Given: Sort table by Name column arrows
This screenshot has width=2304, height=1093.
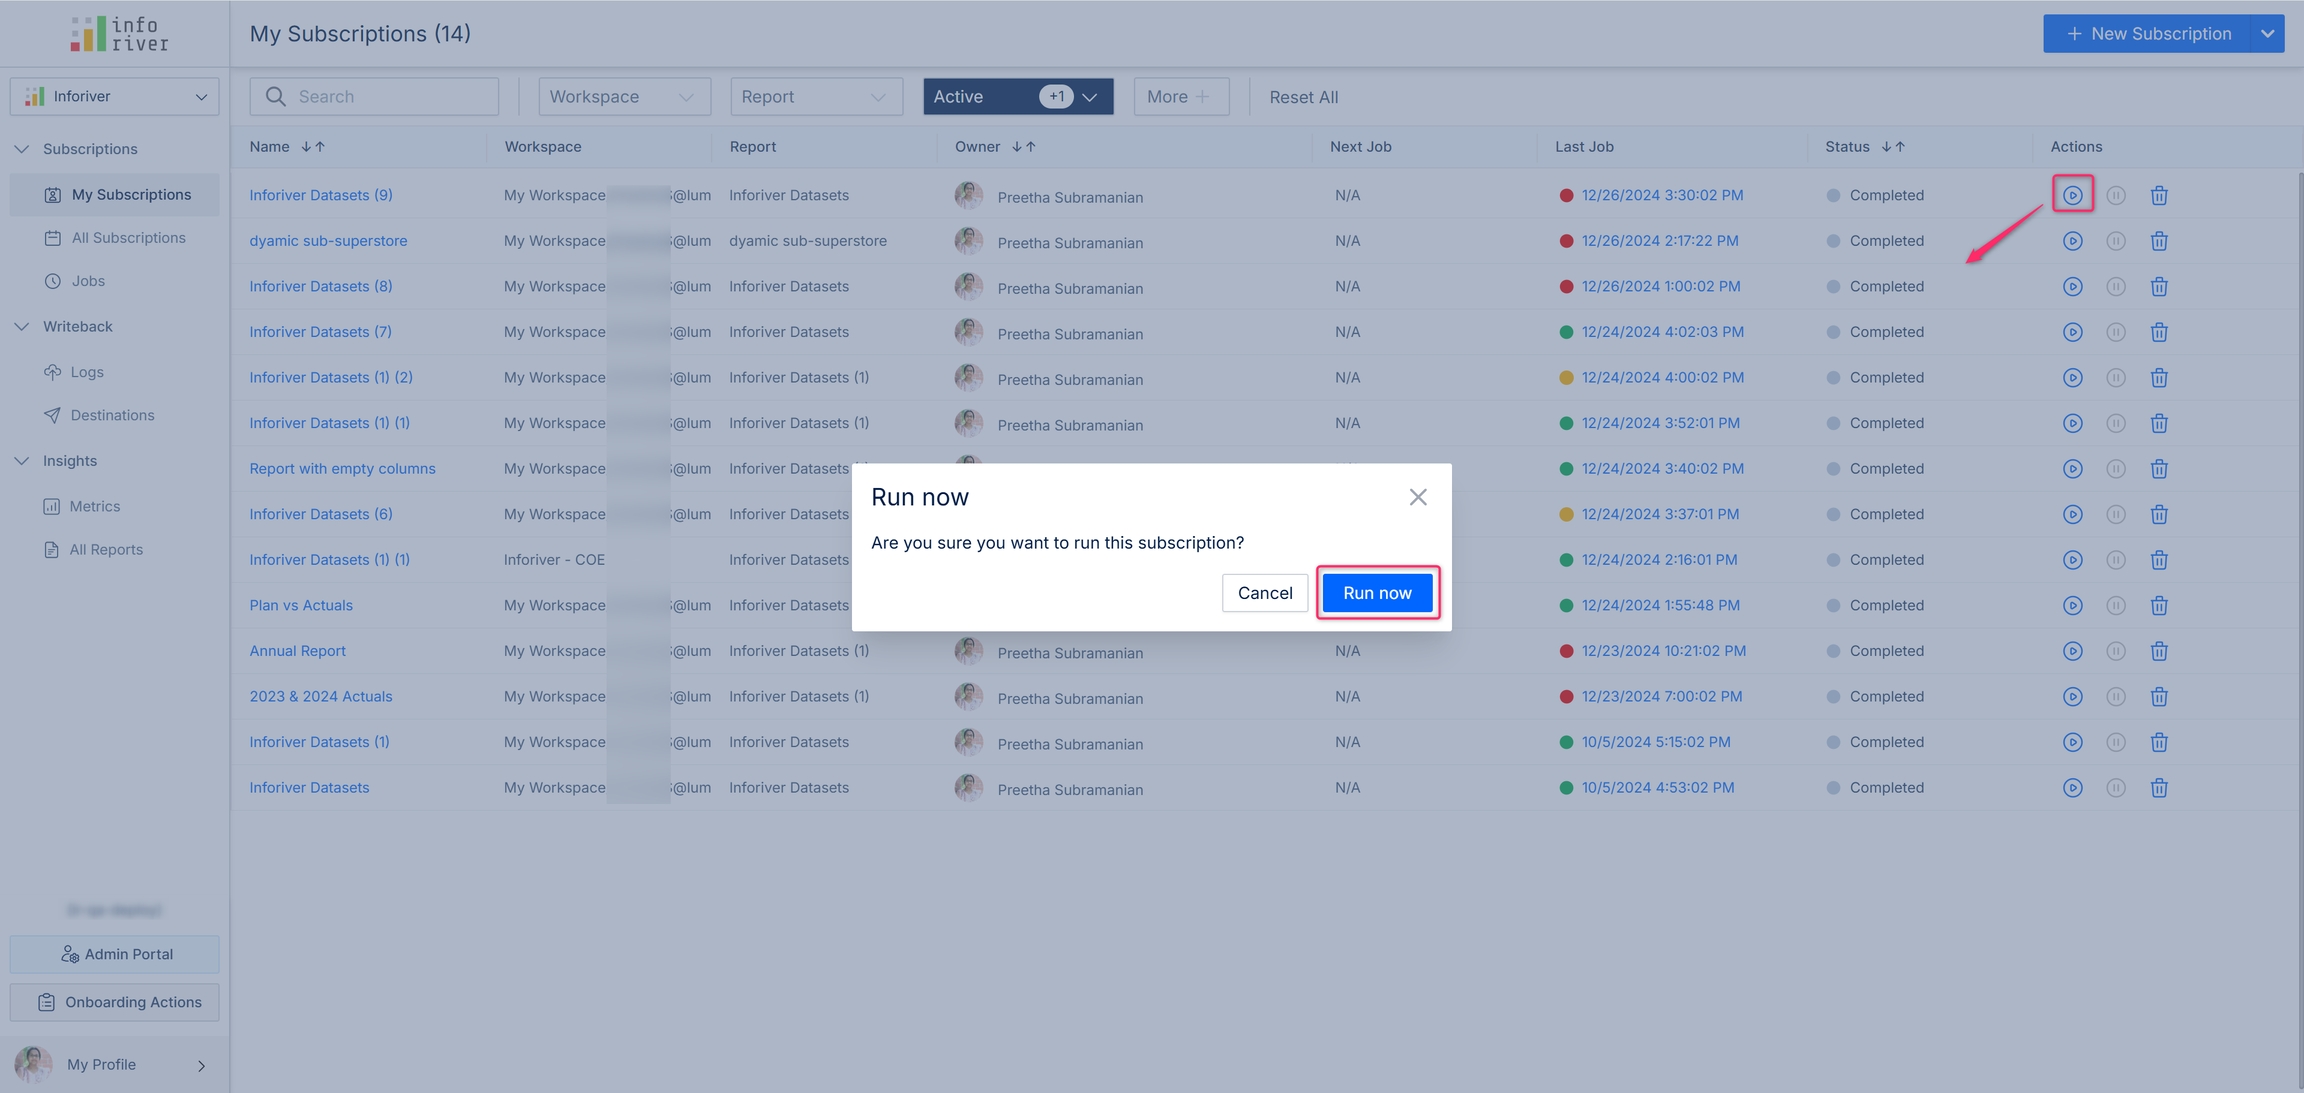Looking at the screenshot, I should click(313, 147).
